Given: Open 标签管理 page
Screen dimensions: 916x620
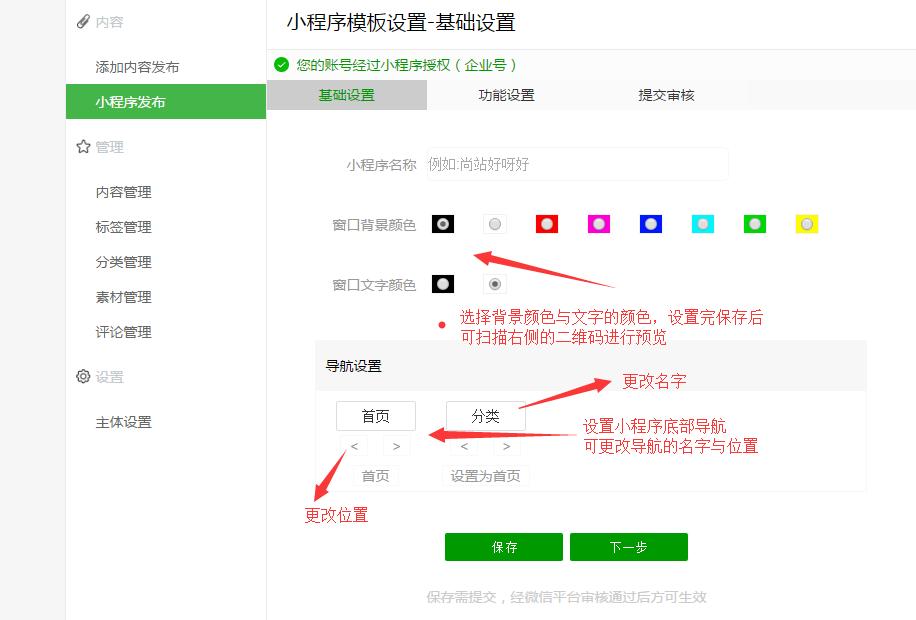Looking at the screenshot, I should [123, 227].
